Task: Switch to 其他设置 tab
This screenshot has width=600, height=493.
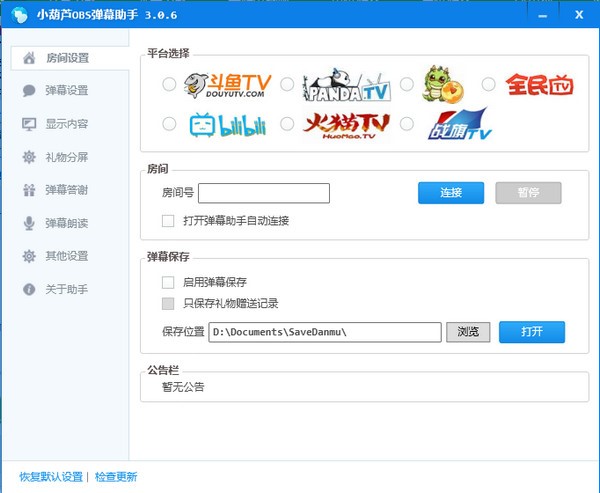Action: tap(67, 256)
